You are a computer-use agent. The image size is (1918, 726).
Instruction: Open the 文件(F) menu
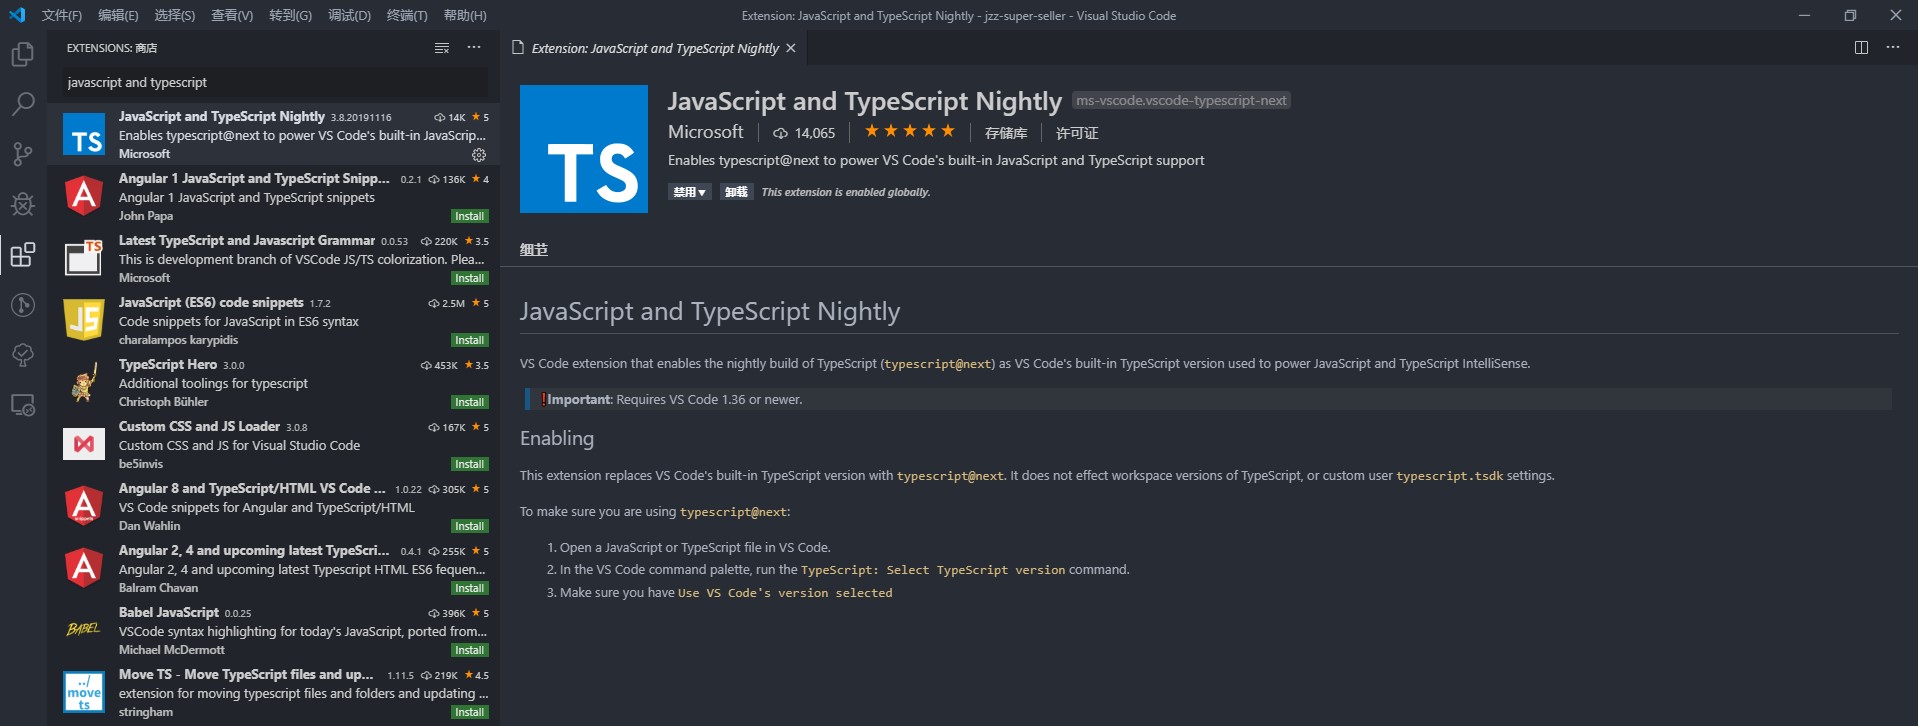pyautogui.click(x=62, y=15)
